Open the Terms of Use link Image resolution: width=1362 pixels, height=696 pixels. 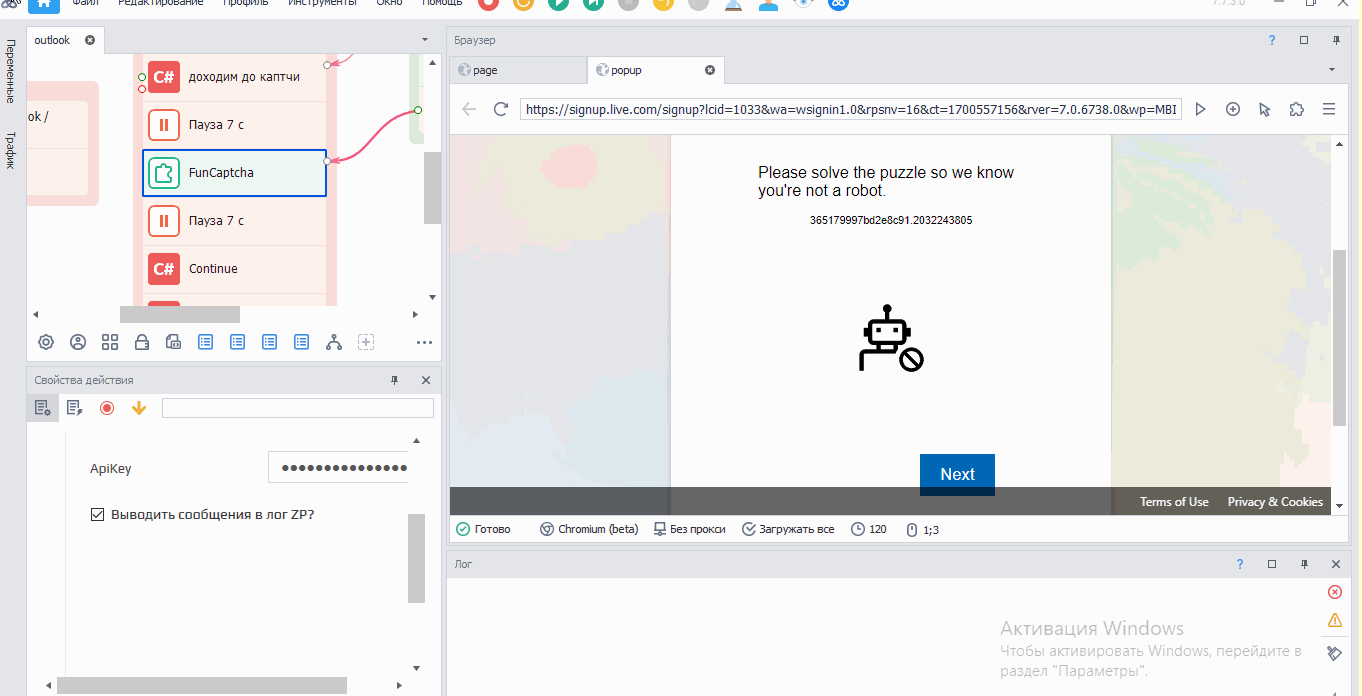click(1174, 502)
